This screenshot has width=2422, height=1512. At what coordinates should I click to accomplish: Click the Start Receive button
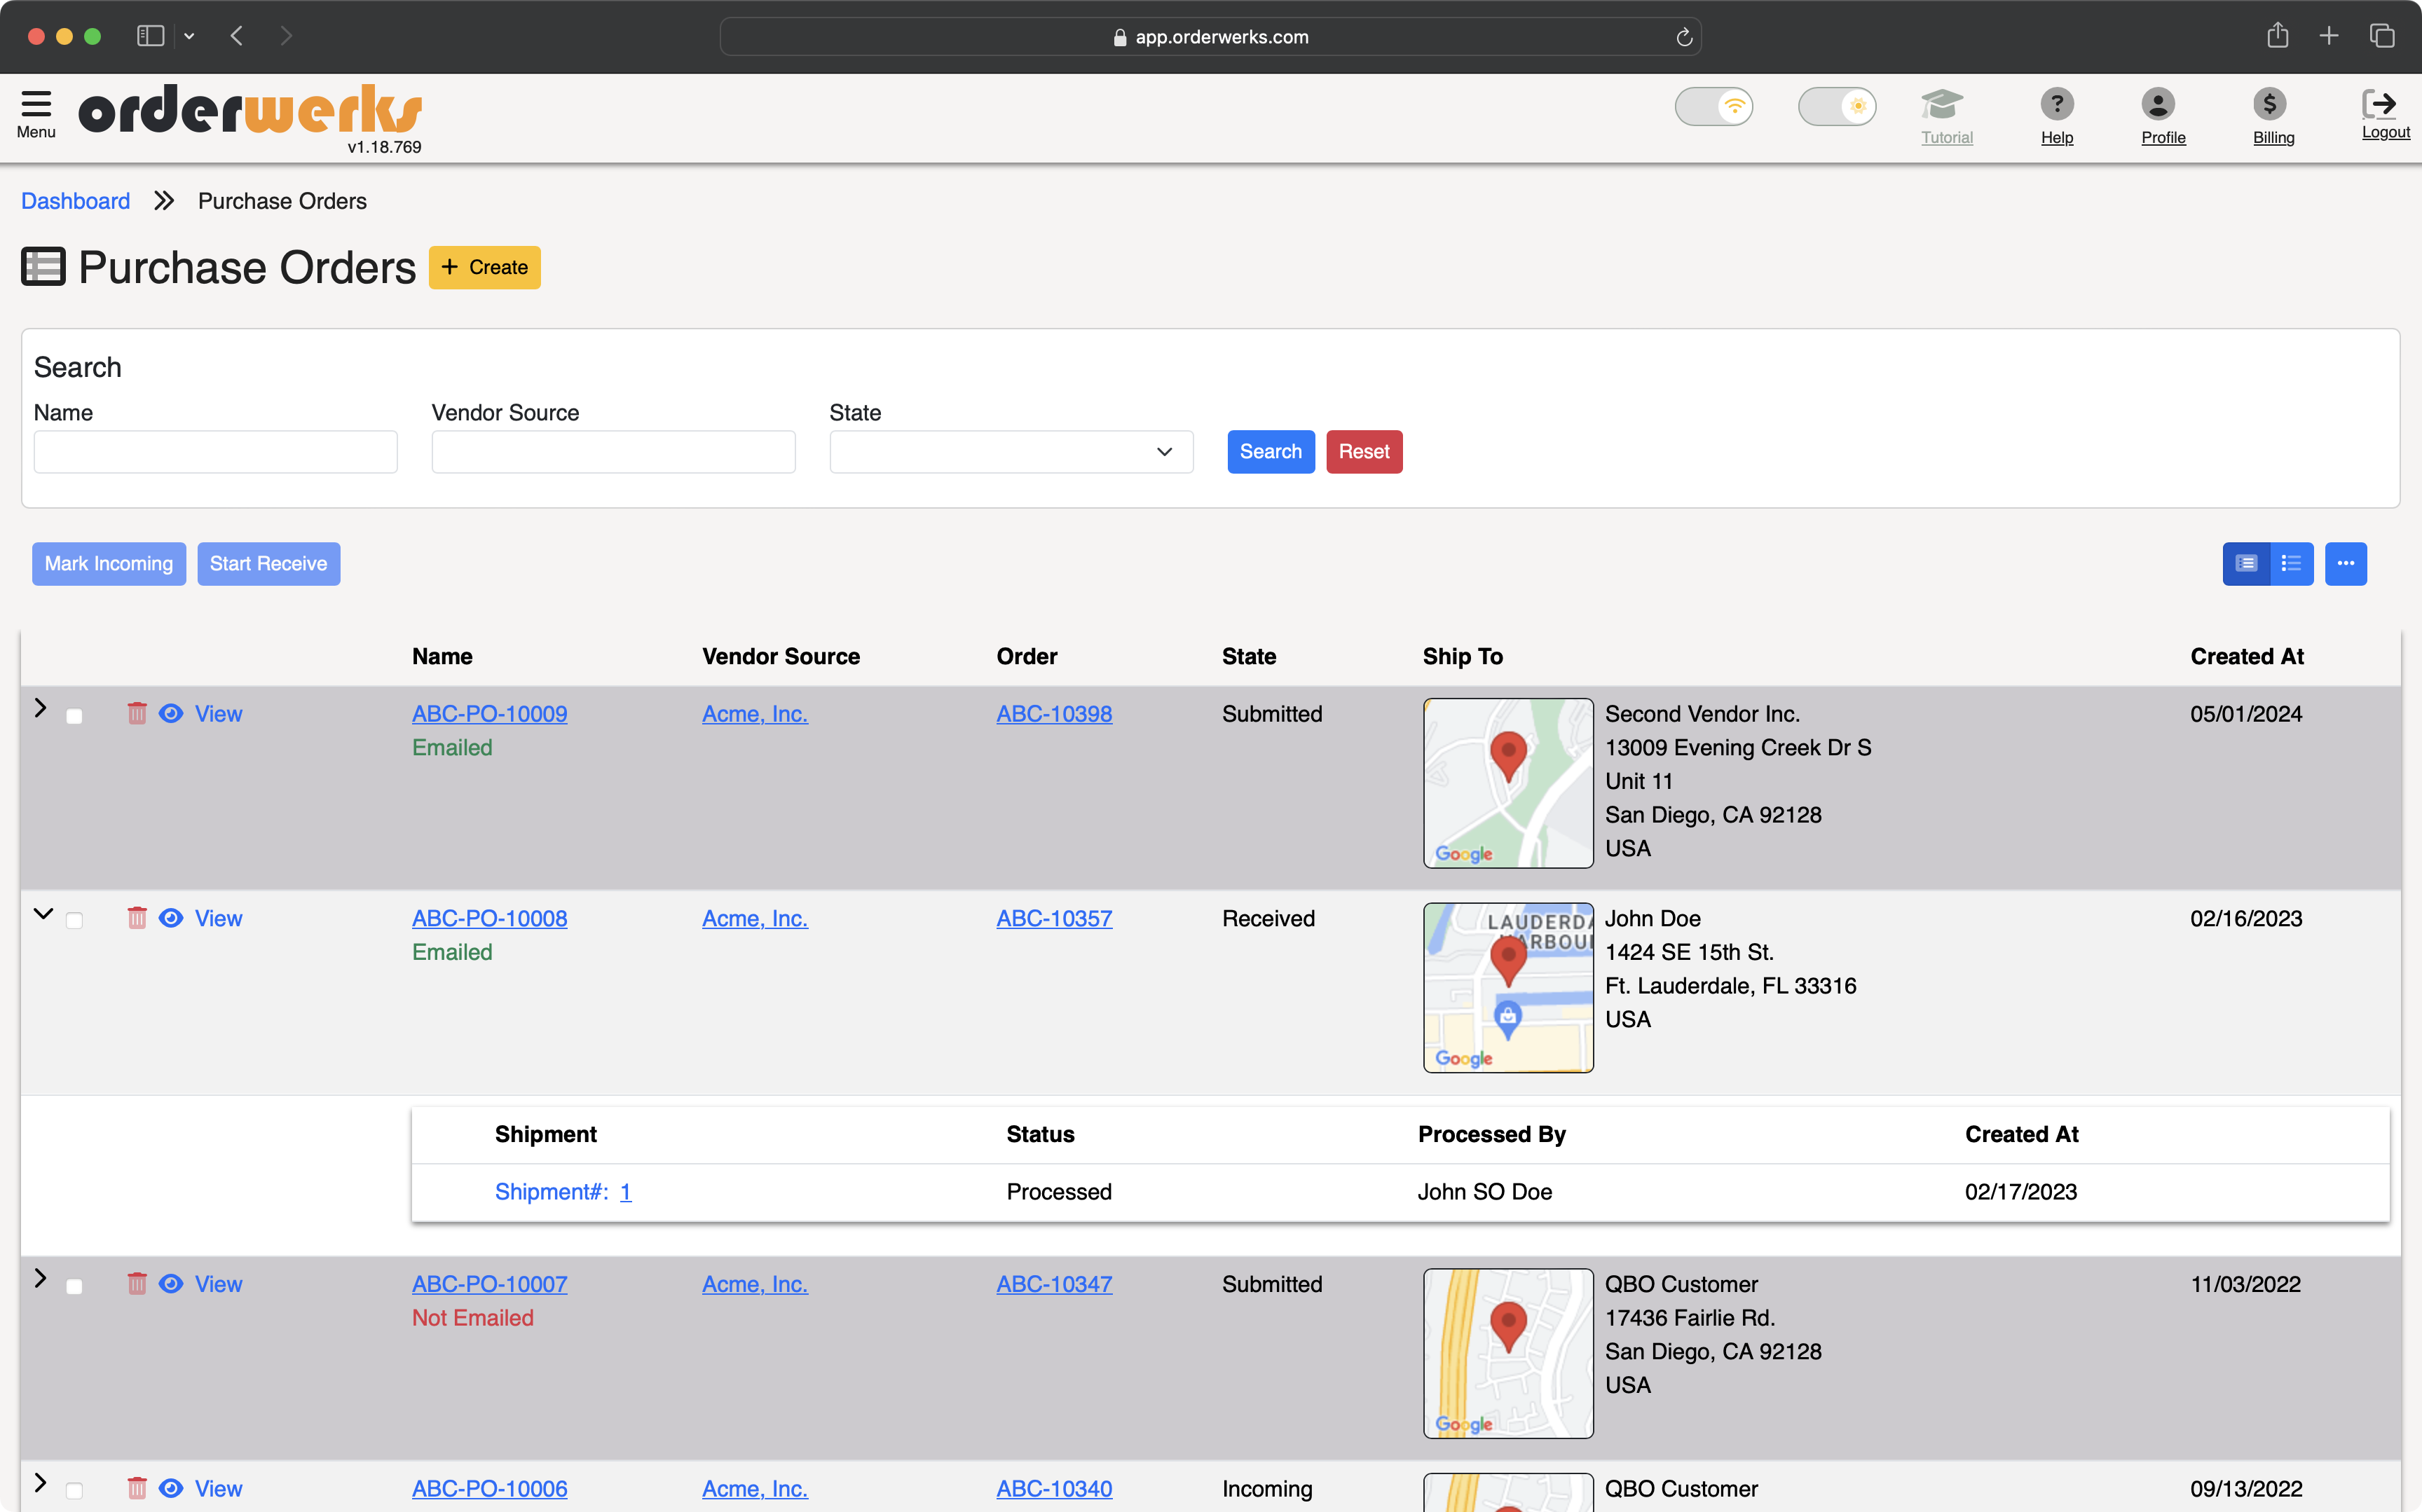[x=269, y=564]
